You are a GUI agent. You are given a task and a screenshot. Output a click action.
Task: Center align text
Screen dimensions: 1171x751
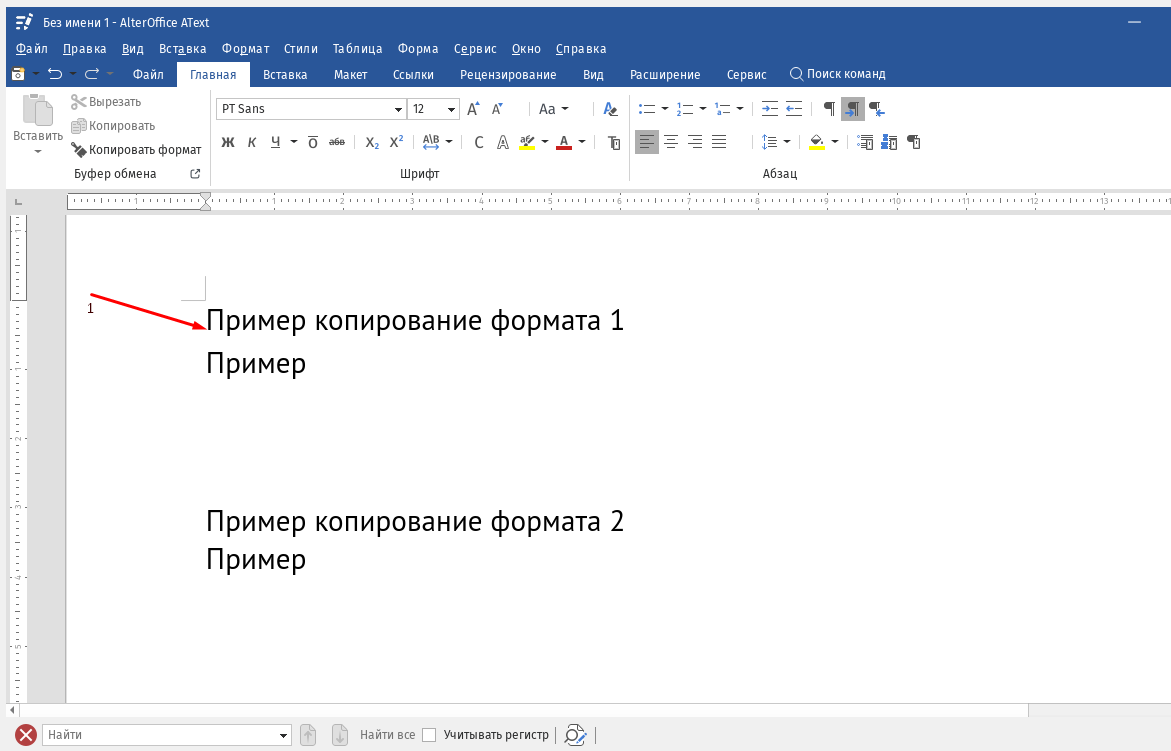click(671, 142)
